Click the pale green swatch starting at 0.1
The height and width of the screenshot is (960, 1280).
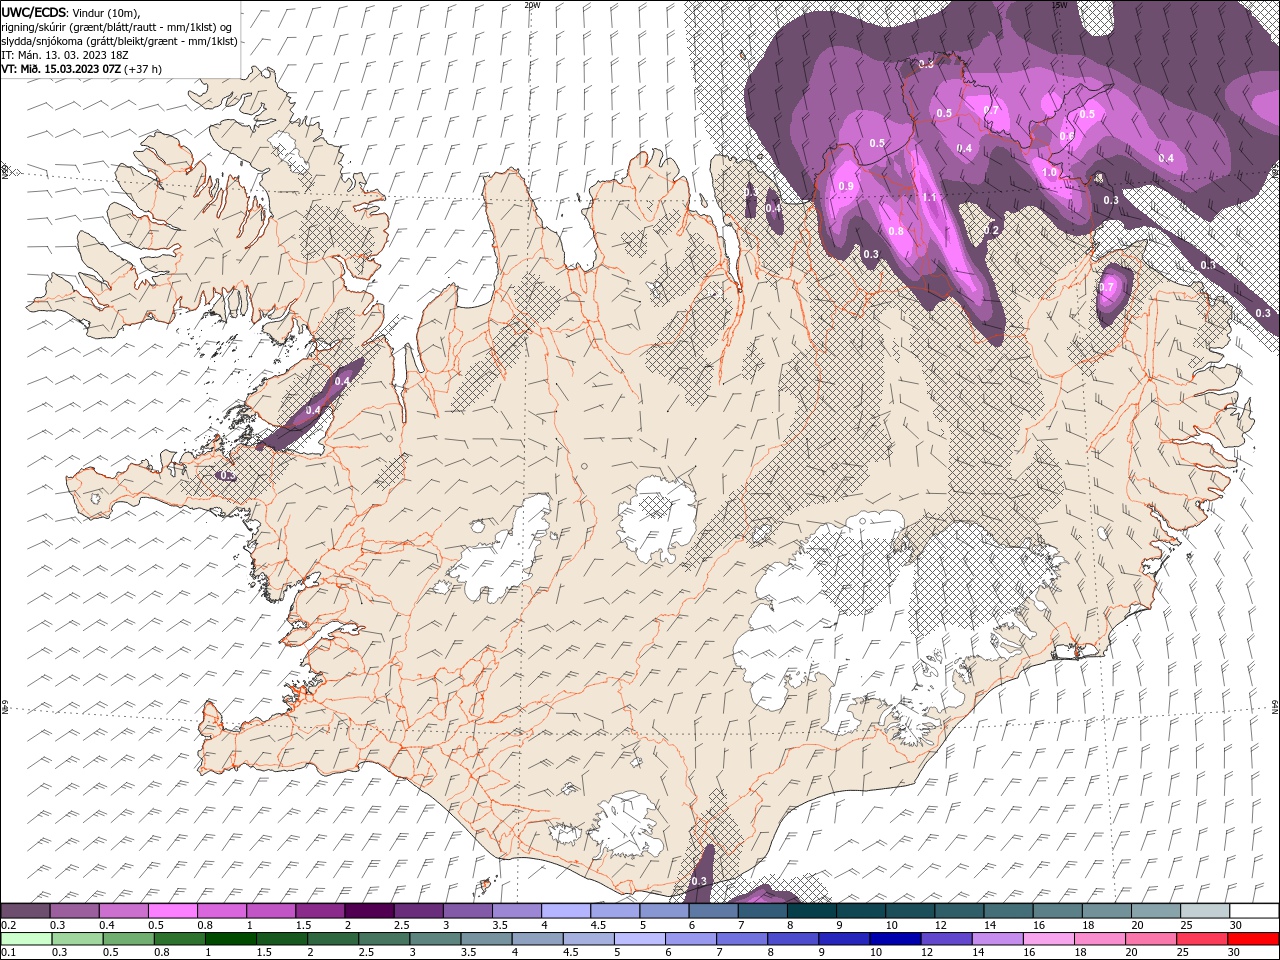(x=26, y=938)
